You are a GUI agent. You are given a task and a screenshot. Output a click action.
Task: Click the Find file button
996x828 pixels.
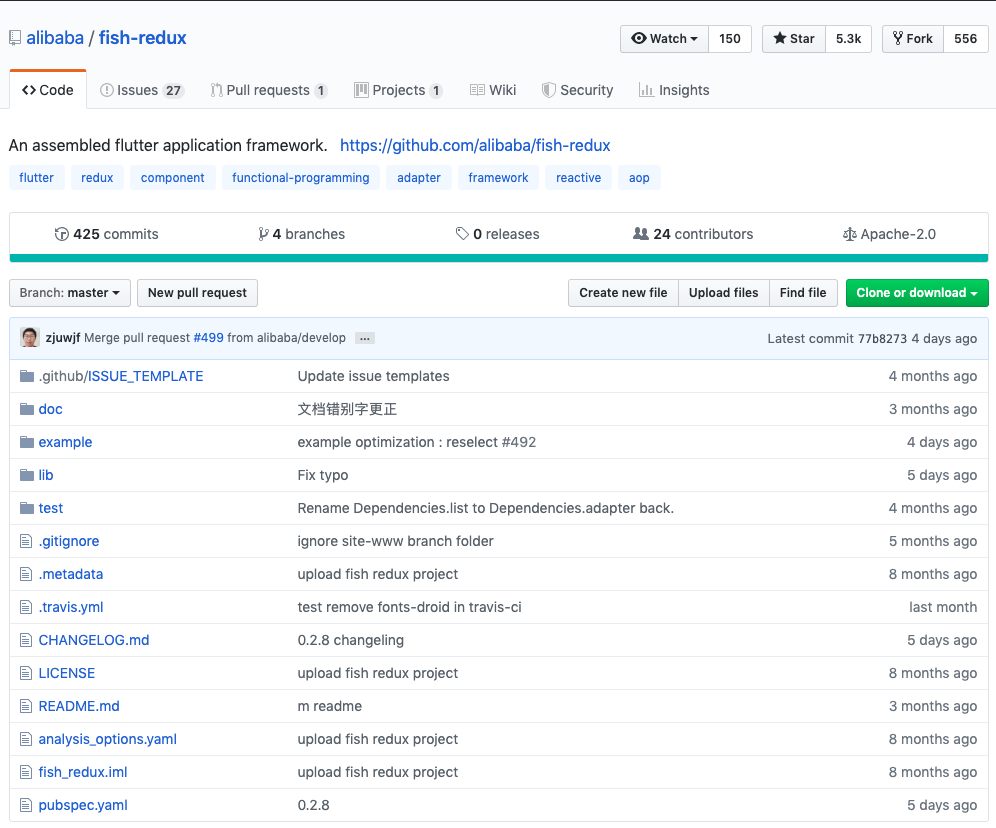(803, 293)
